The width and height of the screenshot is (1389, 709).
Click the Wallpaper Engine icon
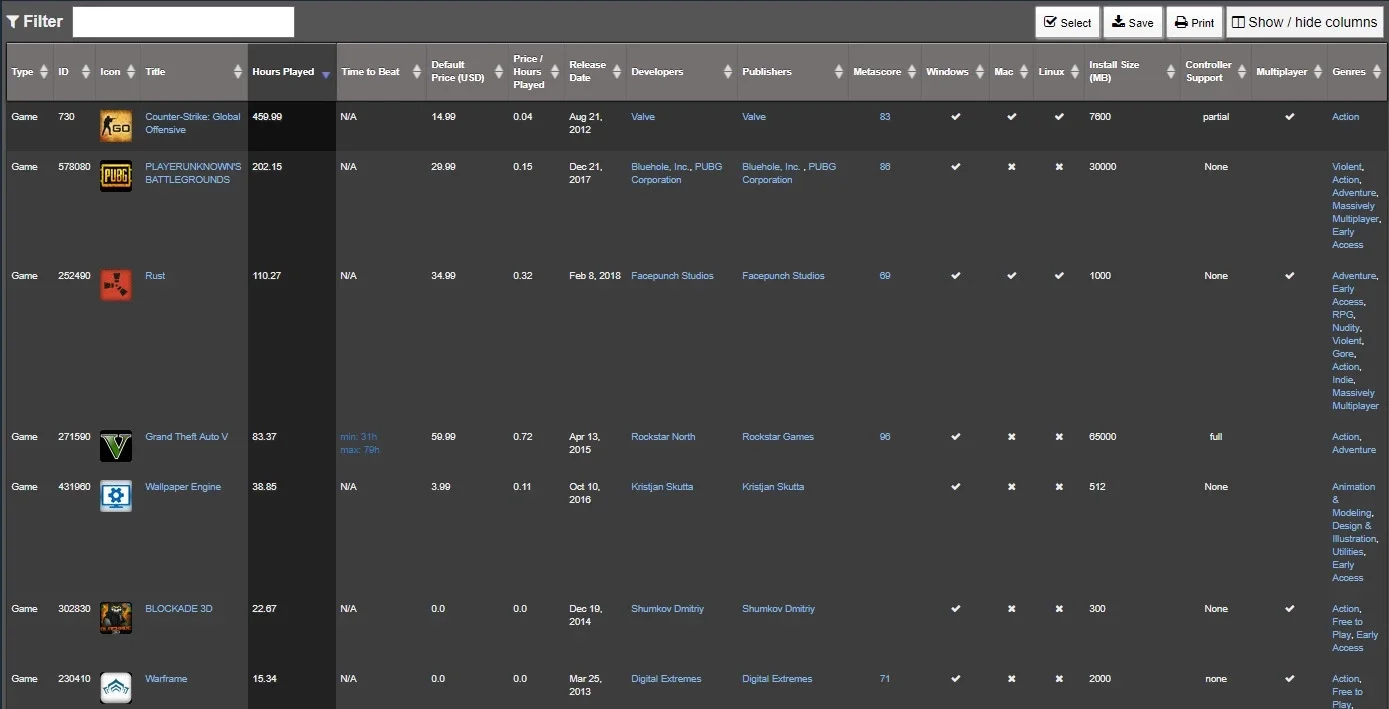click(116, 496)
